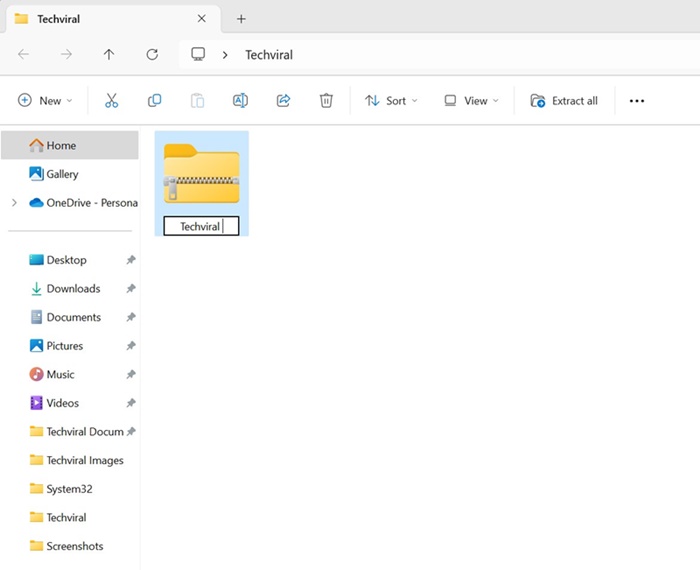Expand the OneDrive - Personal tree node

pyautogui.click(x=14, y=203)
